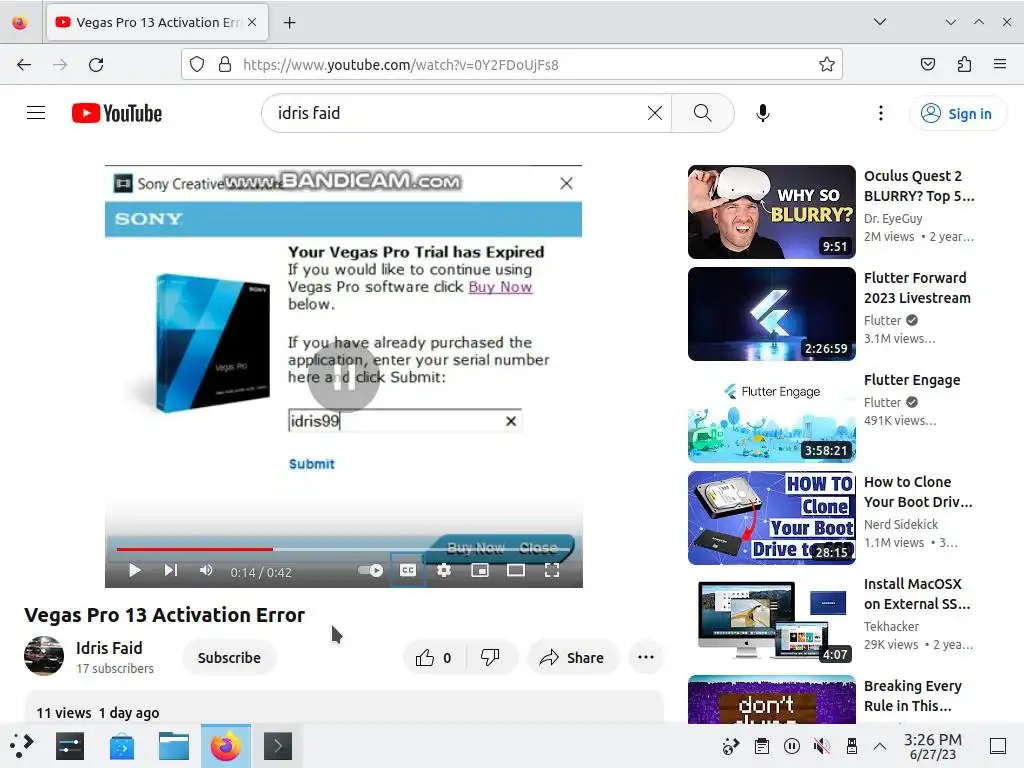1024x768 pixels.
Task: Open terminal from taskbar
Action: tap(278, 746)
